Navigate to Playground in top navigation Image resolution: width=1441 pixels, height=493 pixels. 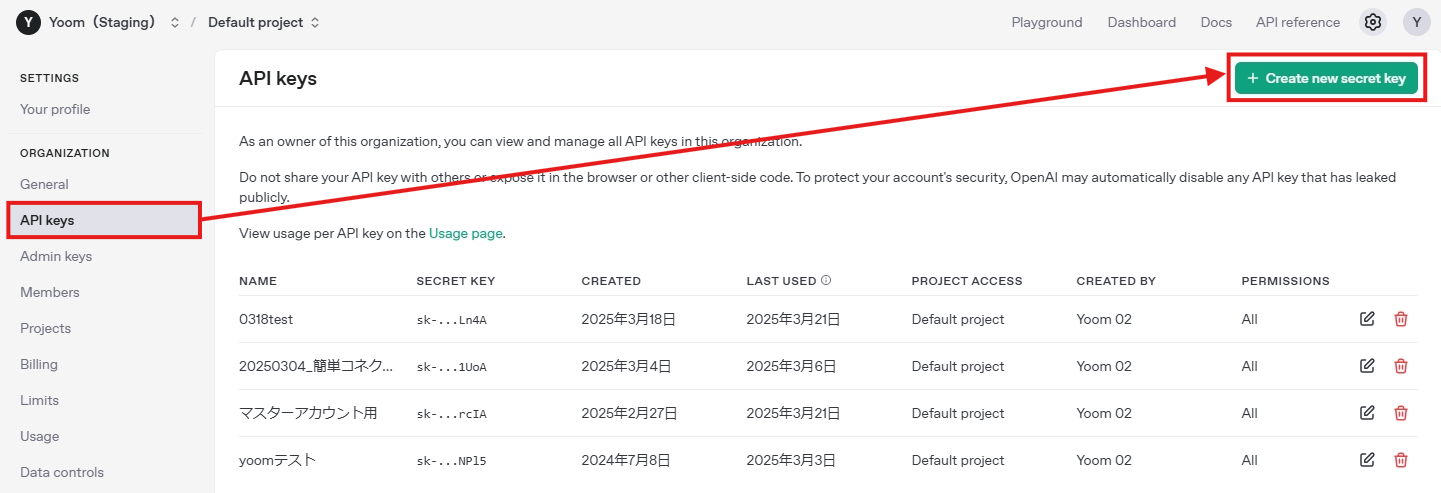pos(1046,22)
